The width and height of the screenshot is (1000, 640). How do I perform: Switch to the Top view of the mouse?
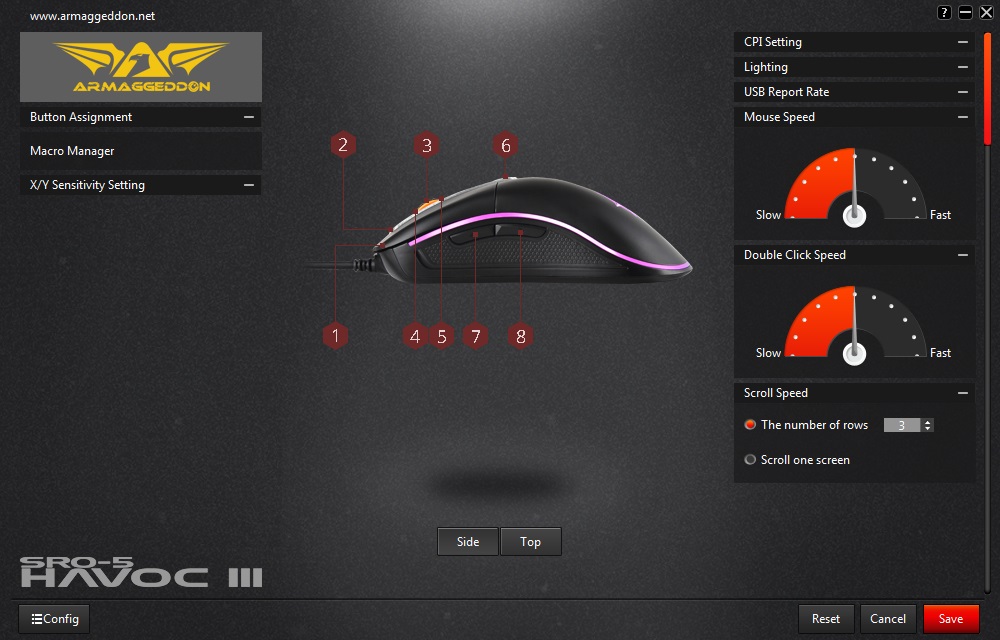pos(531,541)
